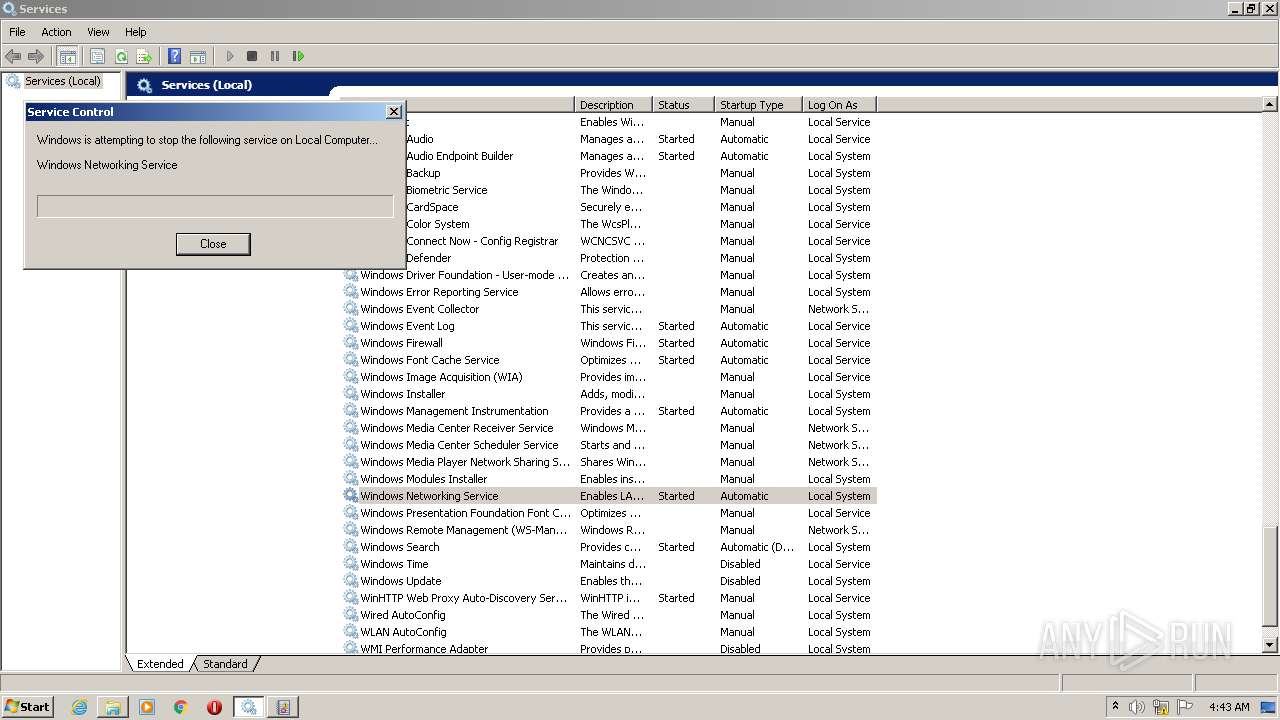Screen dimensions: 1280x720
Task: Click Close button in Service Control dialog
Action: (x=213, y=244)
